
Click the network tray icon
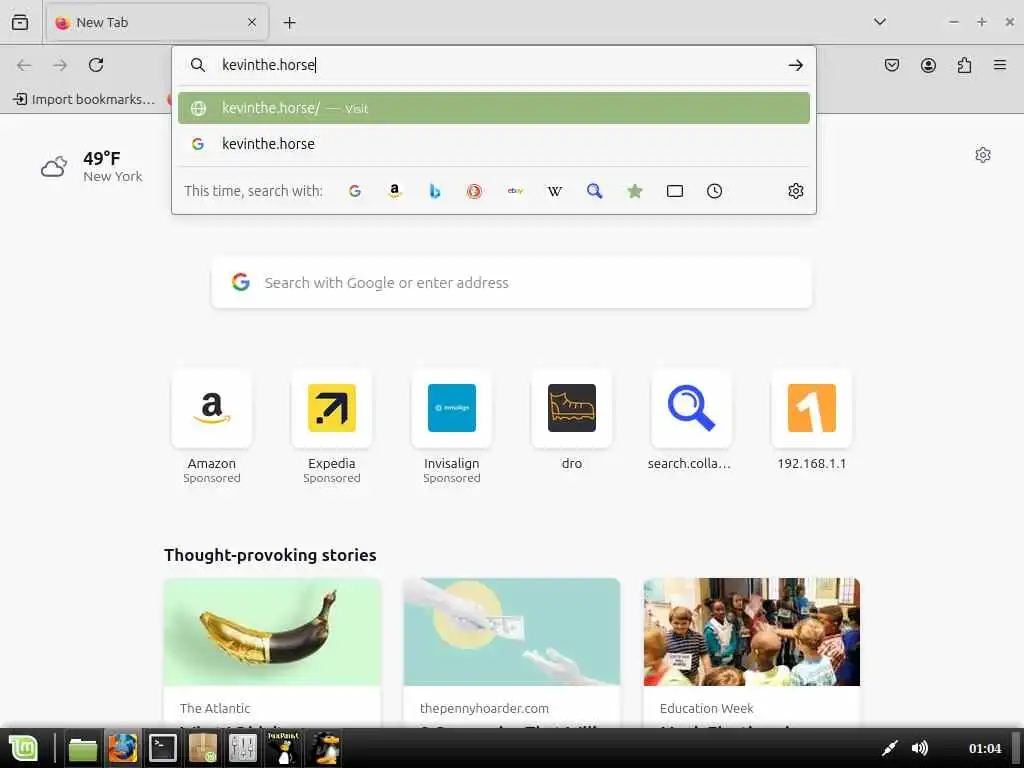pyautogui.click(x=889, y=748)
